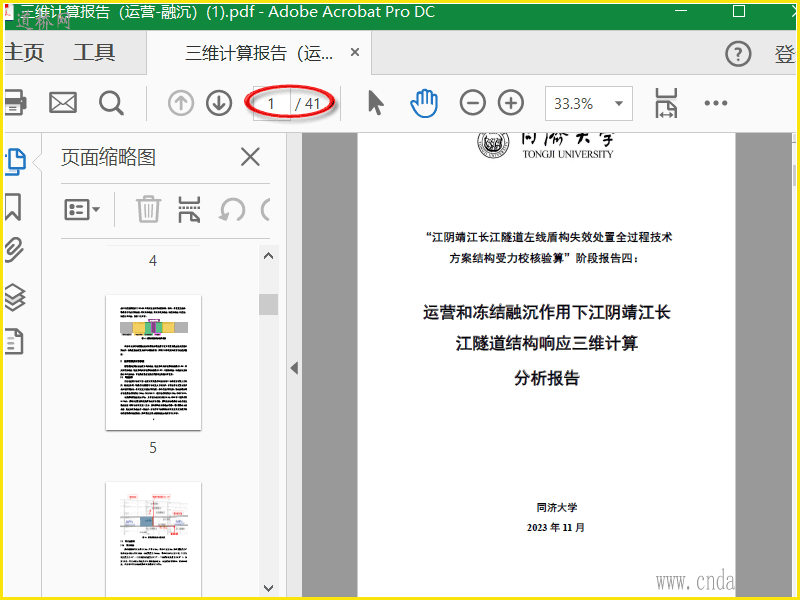The image size is (800, 600).
Task: Open the Attachments paperclip panel
Action: coord(14,250)
